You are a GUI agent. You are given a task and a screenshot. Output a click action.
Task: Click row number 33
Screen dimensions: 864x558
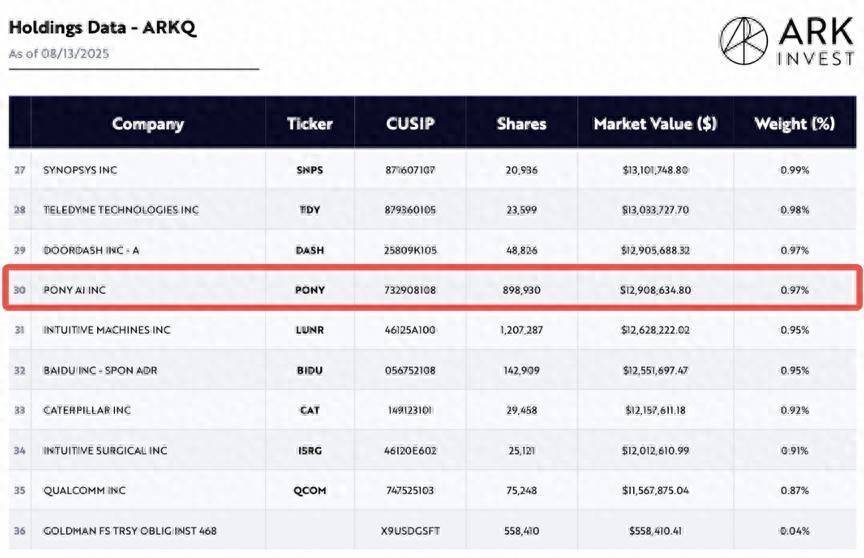[x=20, y=410]
